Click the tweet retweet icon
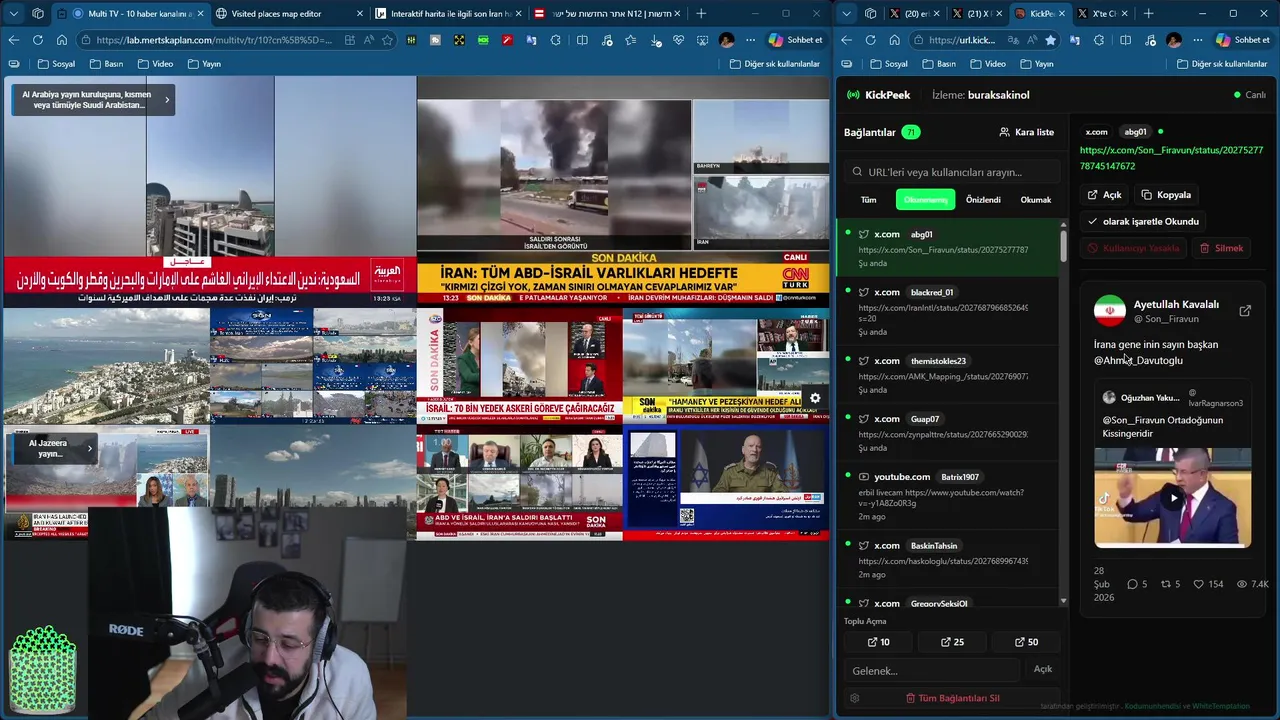Screen dimensions: 1280x720 point(1165,584)
